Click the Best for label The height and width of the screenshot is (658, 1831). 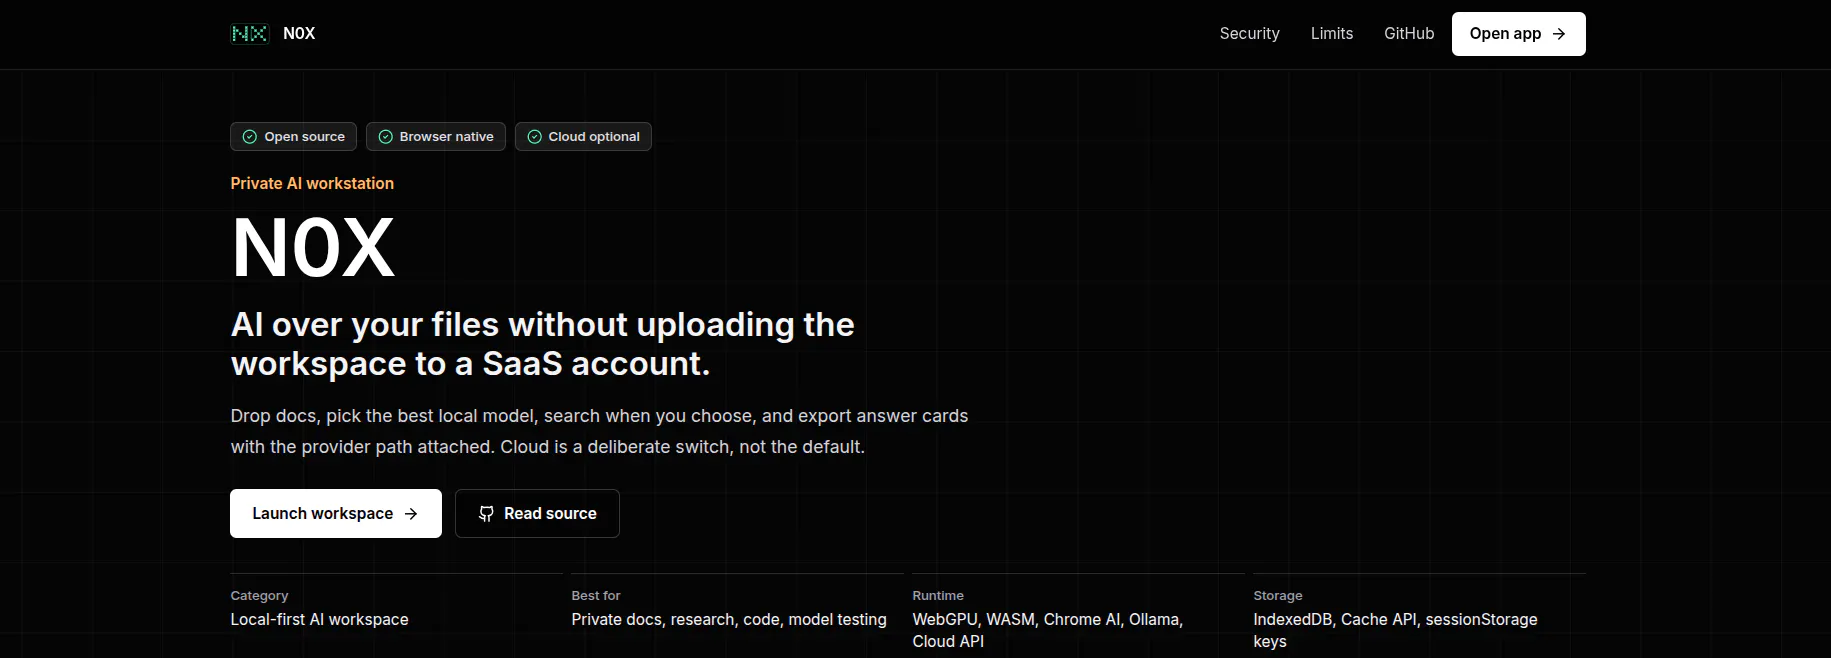(x=596, y=595)
